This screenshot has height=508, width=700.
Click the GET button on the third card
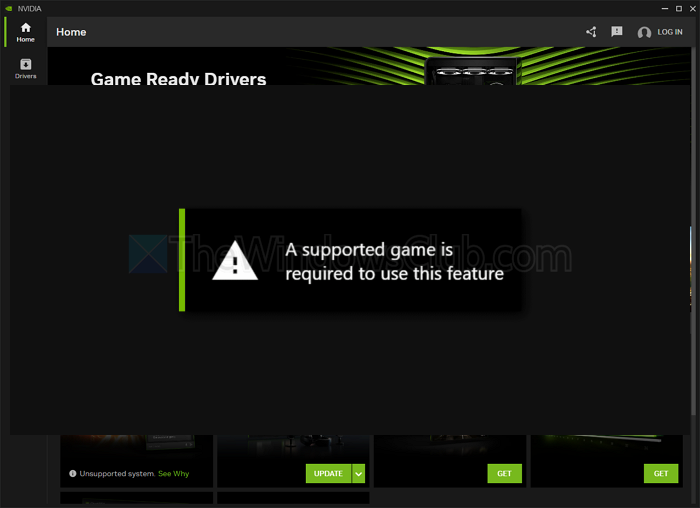pos(504,473)
